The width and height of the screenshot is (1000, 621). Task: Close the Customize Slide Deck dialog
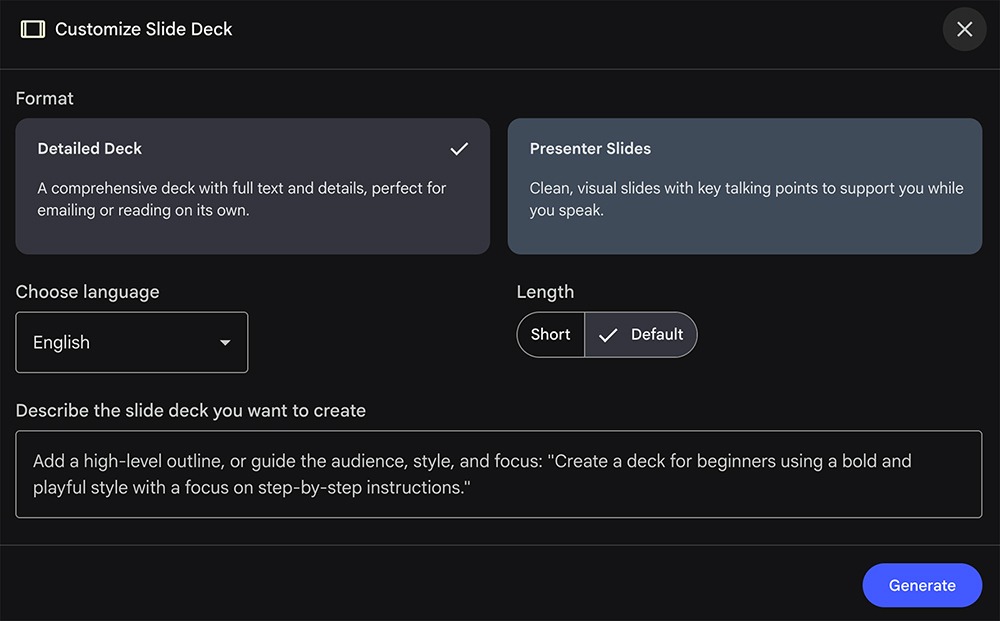click(x=964, y=29)
